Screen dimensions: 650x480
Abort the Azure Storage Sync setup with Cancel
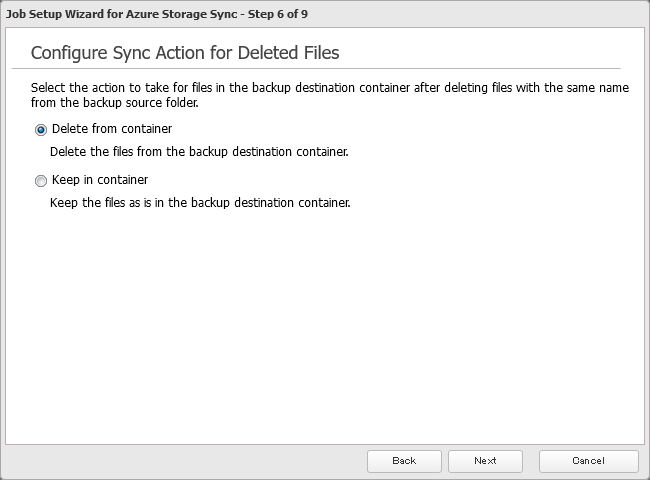(x=588, y=460)
